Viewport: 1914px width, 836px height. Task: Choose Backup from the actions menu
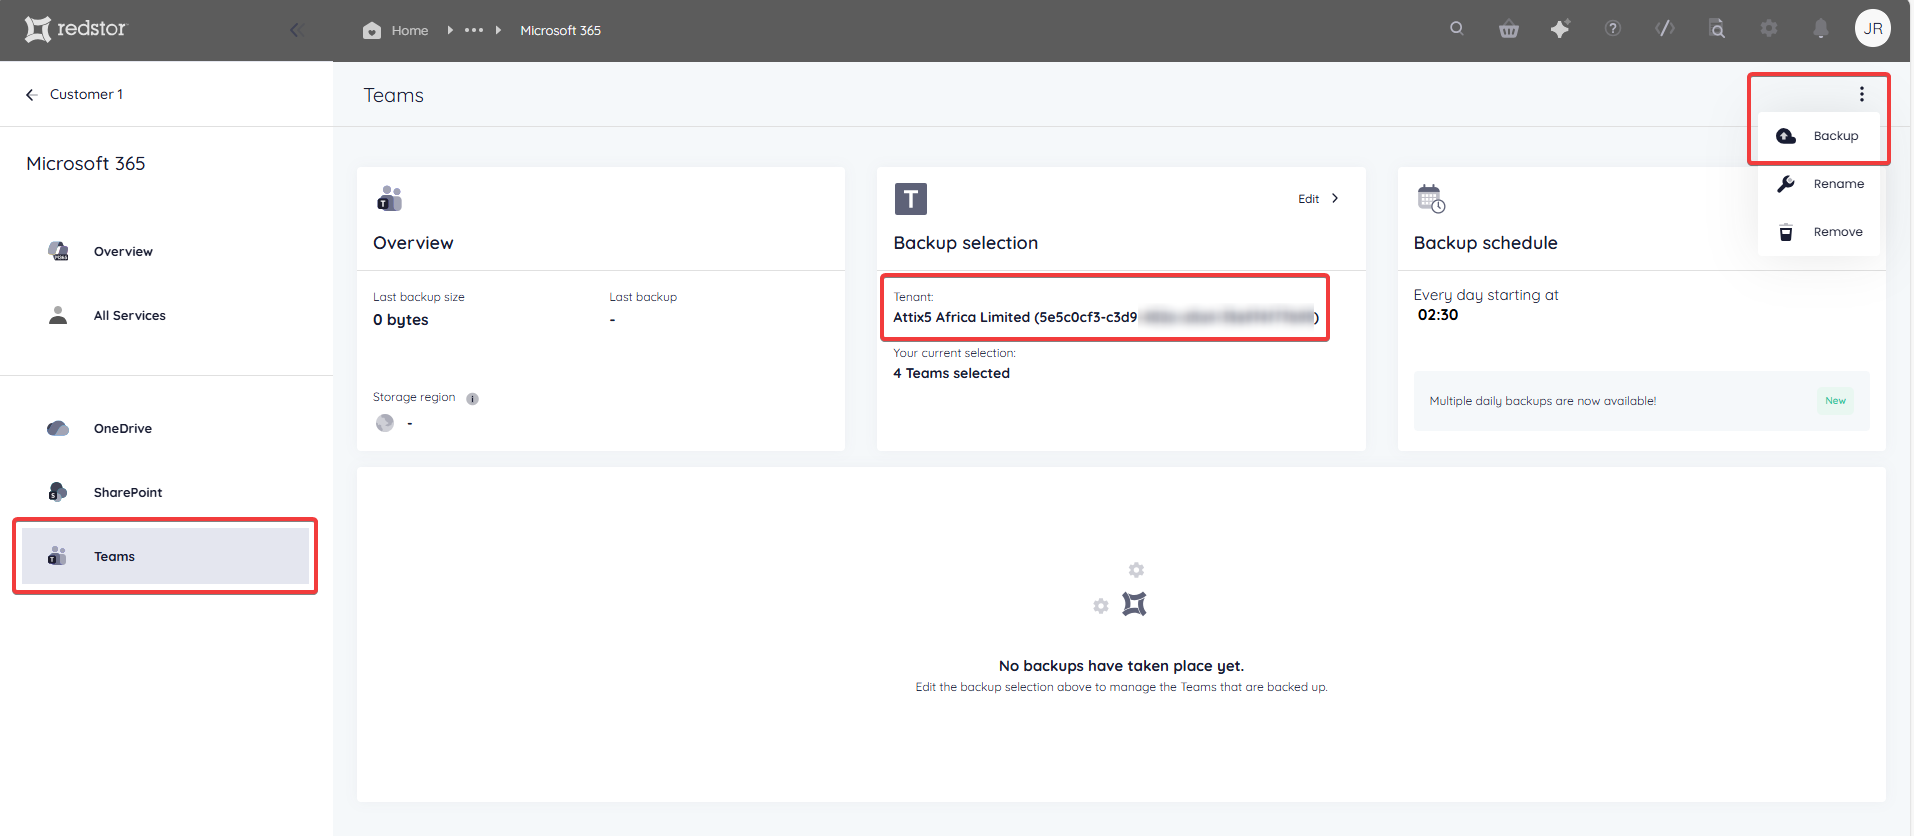pyautogui.click(x=1819, y=136)
